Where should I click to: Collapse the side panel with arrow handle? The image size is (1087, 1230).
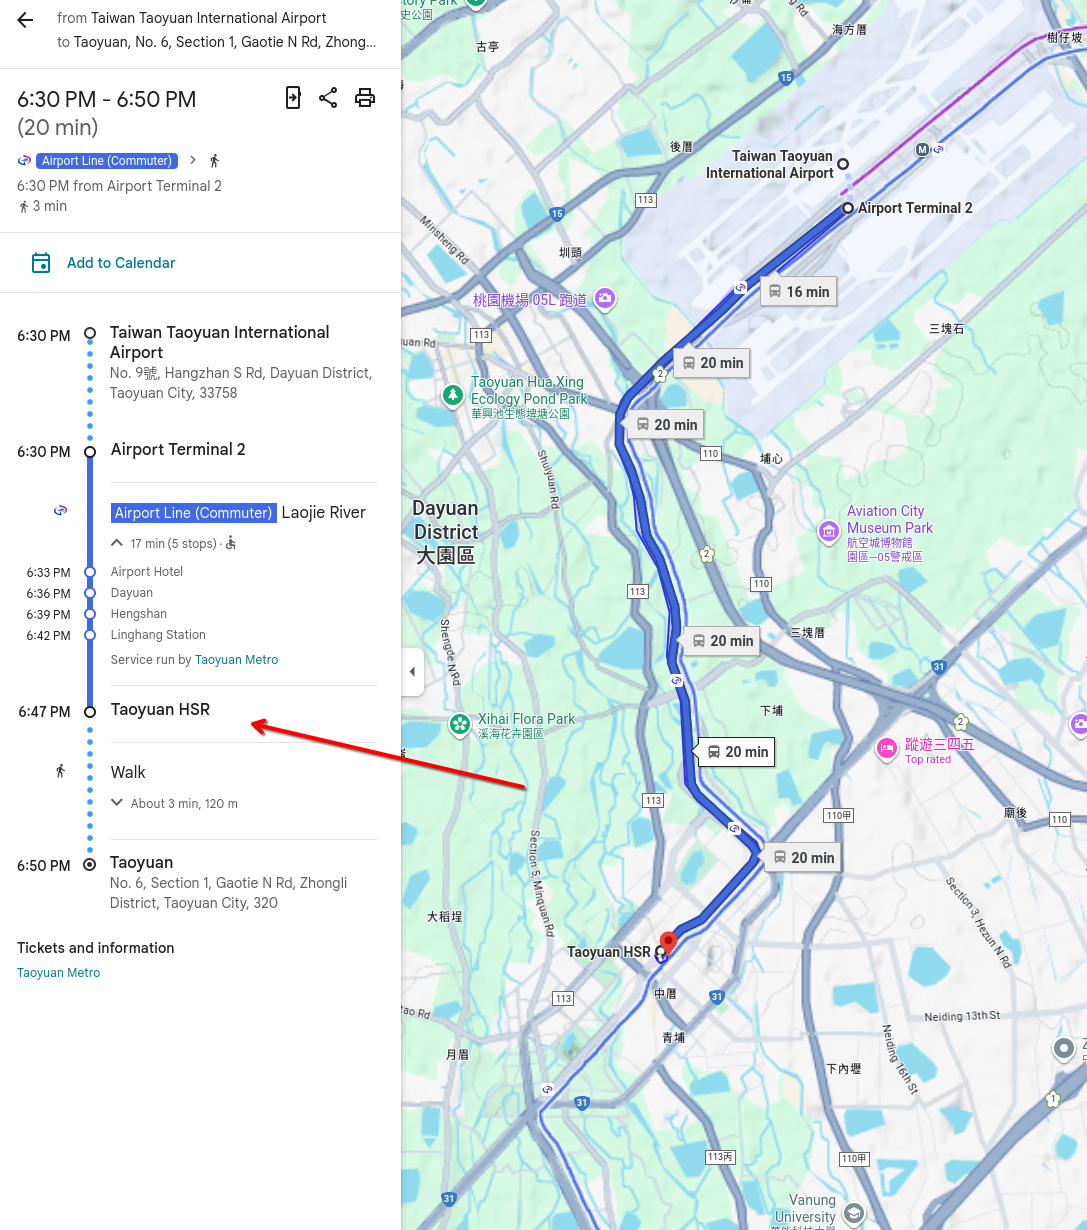coord(412,671)
